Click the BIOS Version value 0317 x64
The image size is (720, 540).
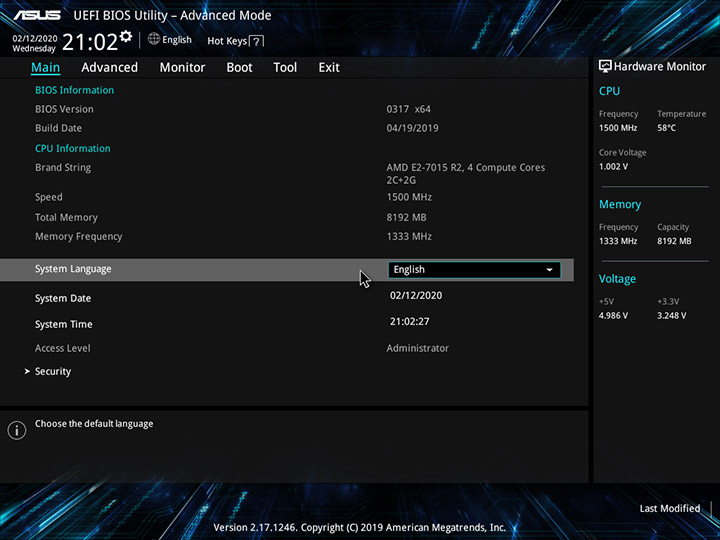click(x=408, y=109)
